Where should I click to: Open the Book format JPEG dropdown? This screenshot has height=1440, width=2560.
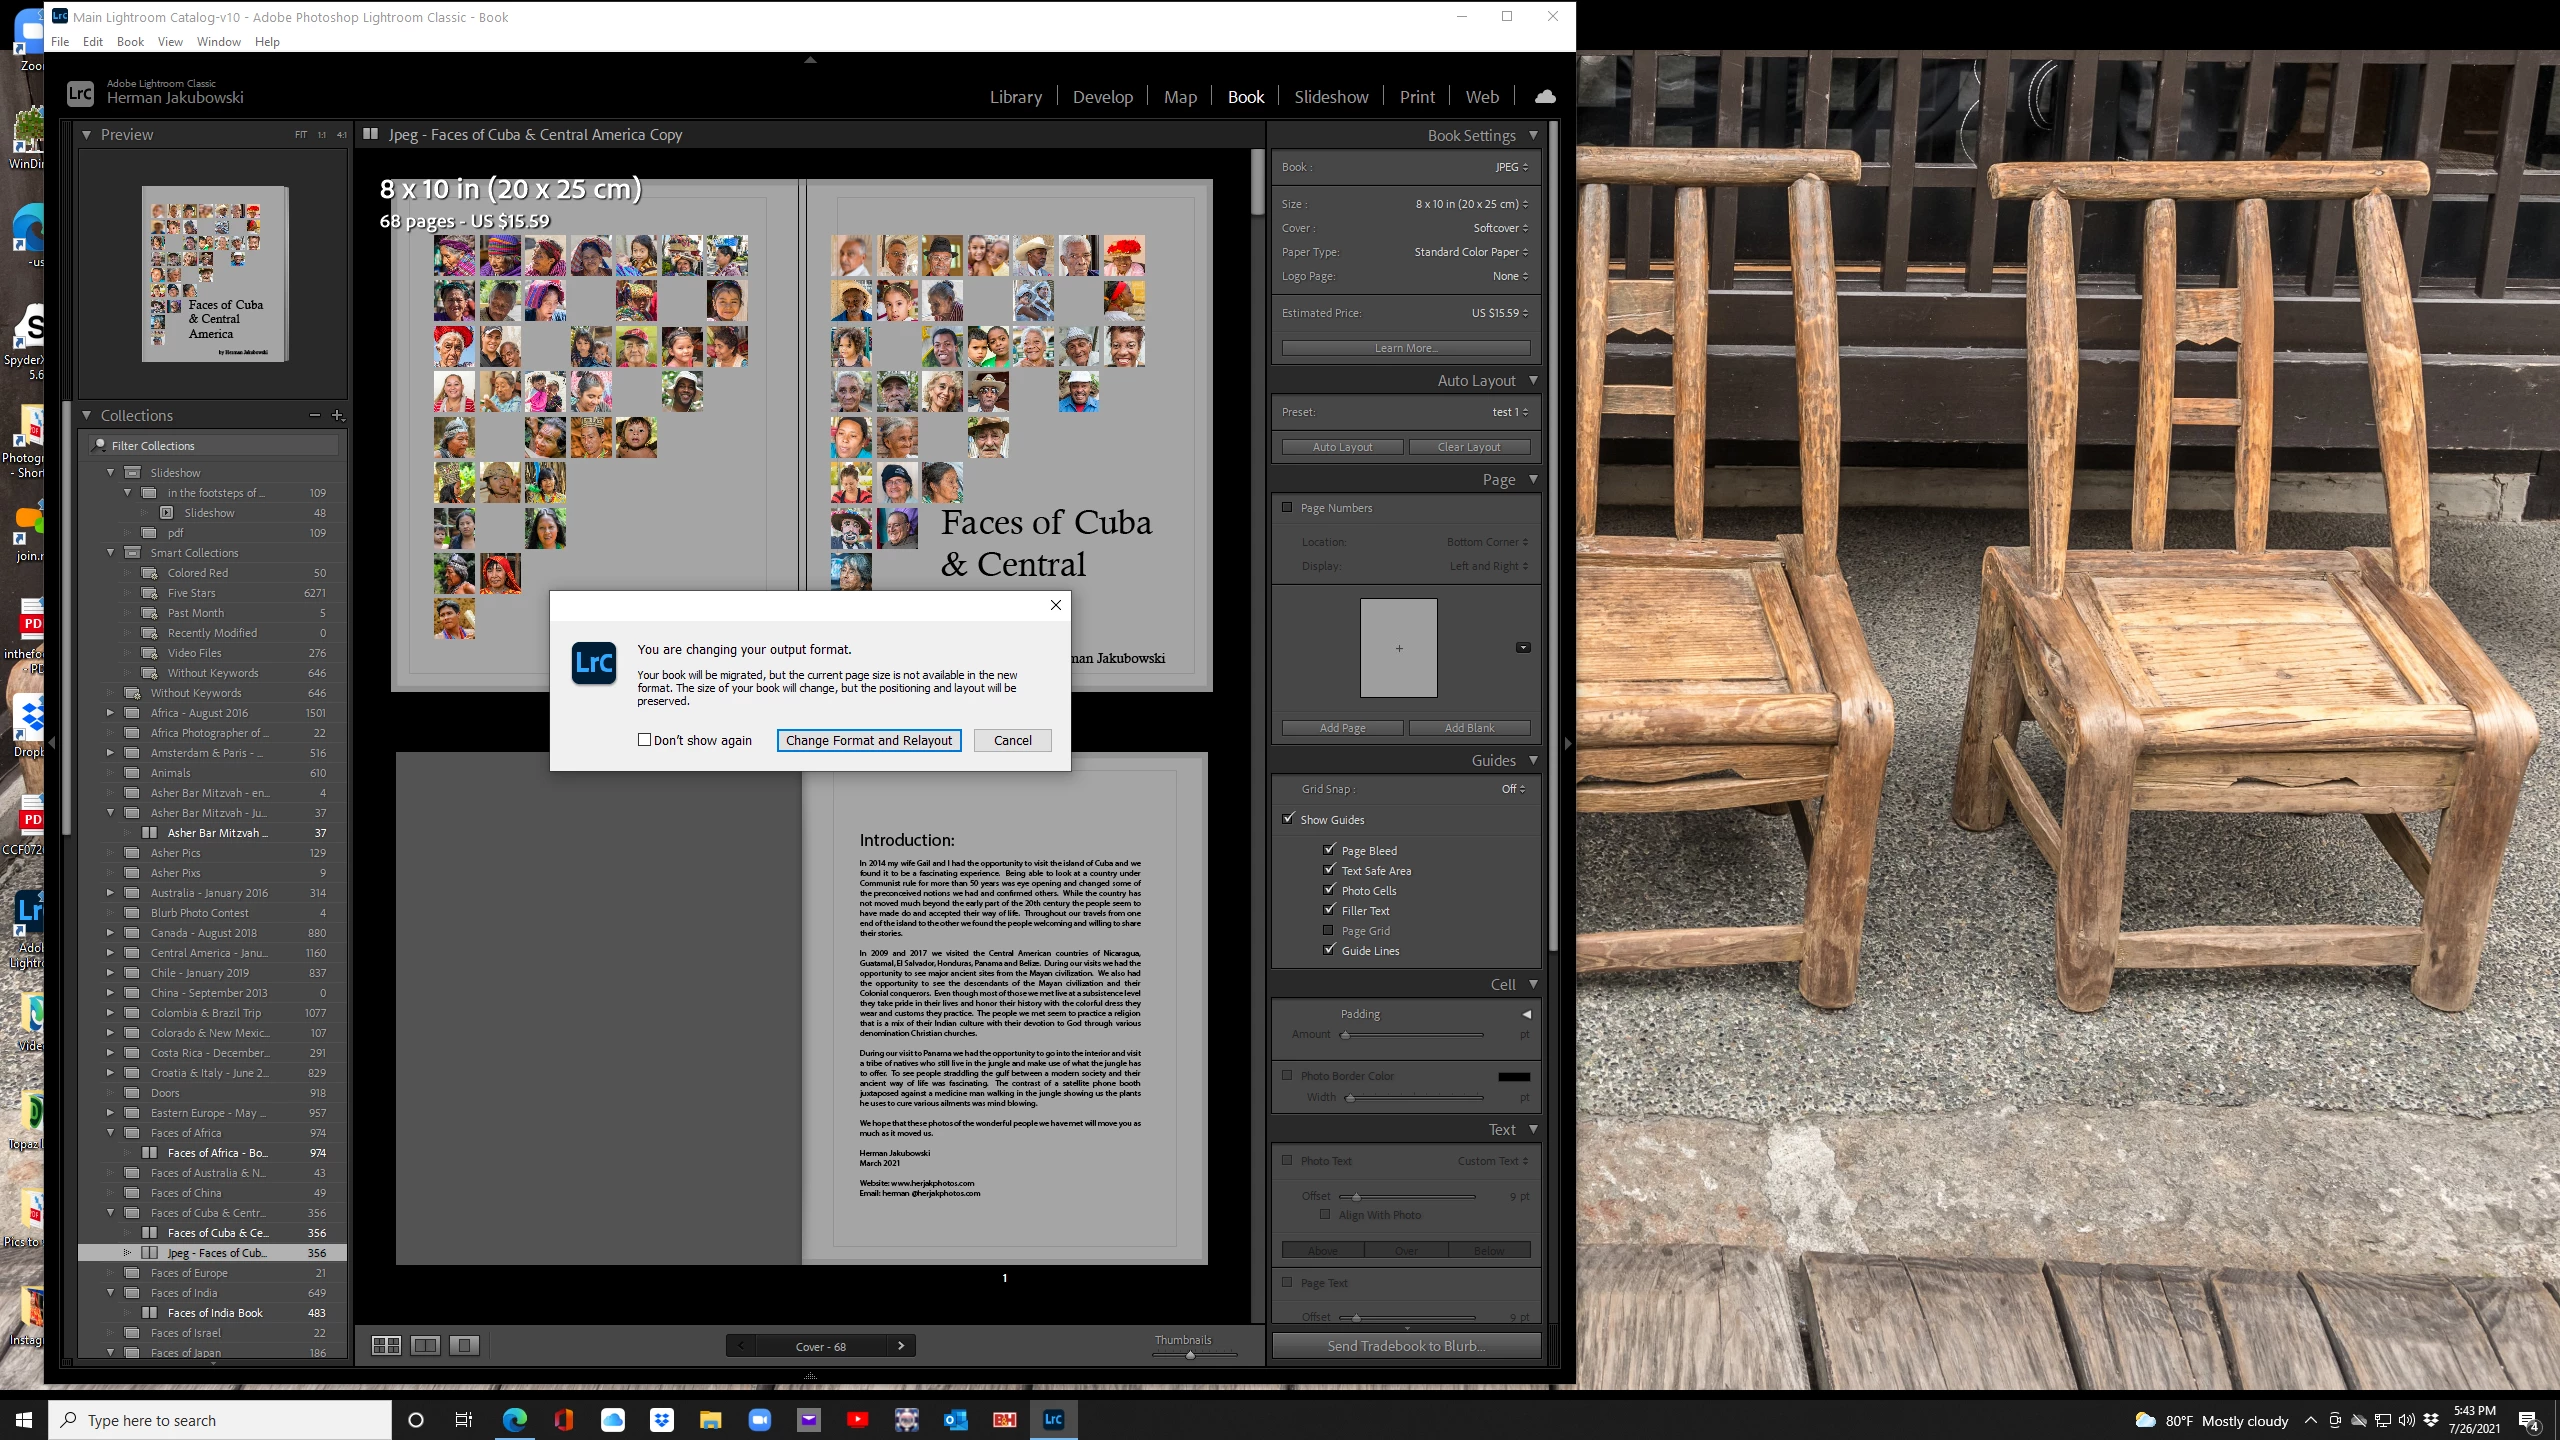point(1511,167)
